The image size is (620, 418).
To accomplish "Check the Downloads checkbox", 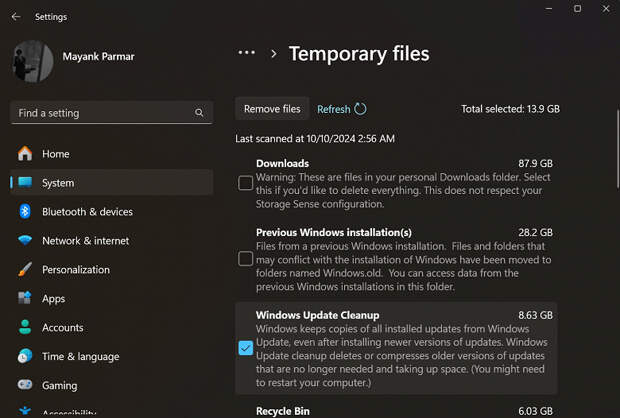I will pyautogui.click(x=246, y=183).
